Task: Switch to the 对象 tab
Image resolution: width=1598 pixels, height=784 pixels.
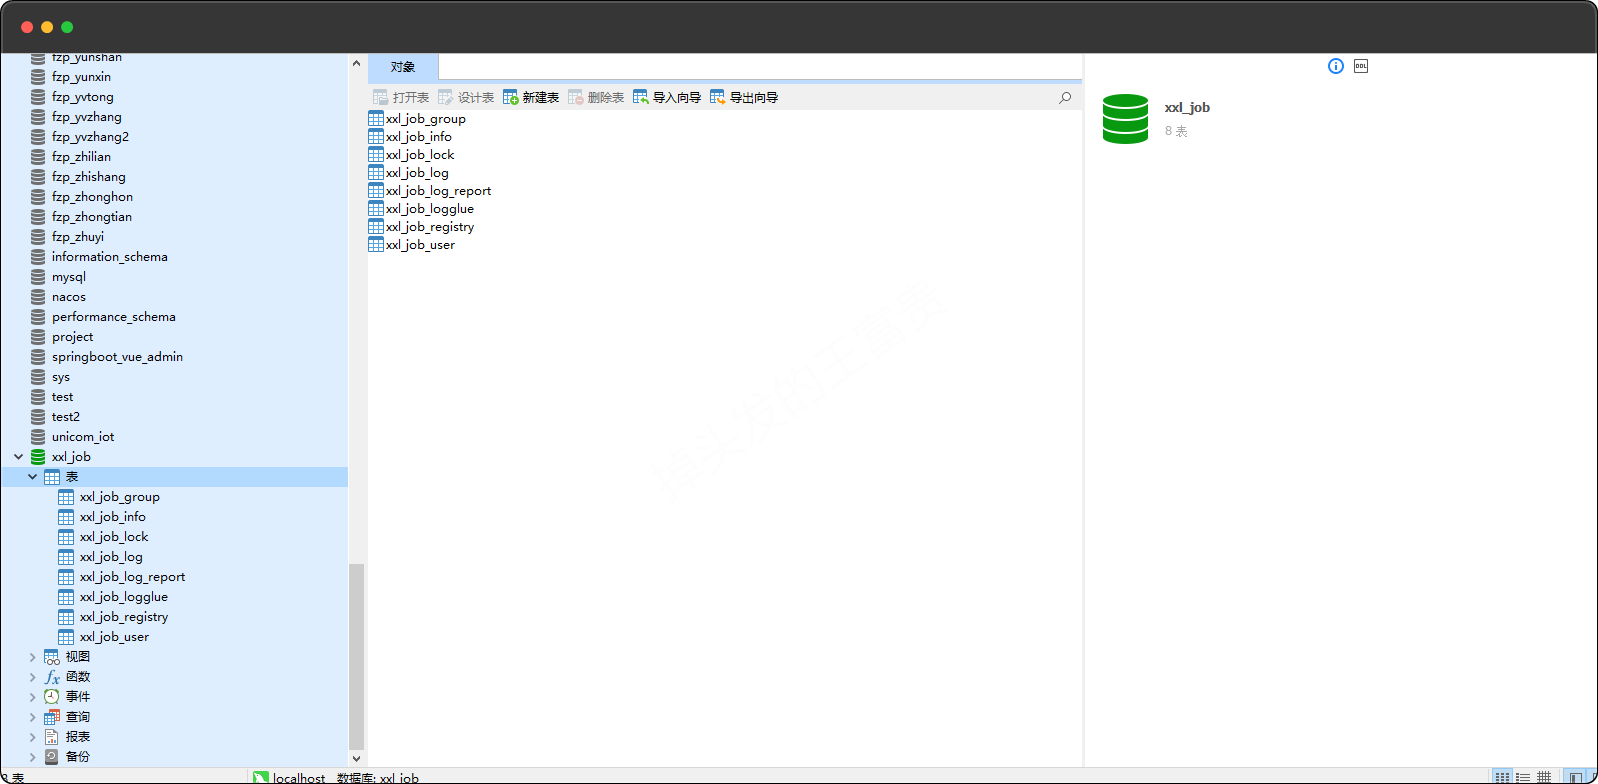Action: tap(403, 67)
